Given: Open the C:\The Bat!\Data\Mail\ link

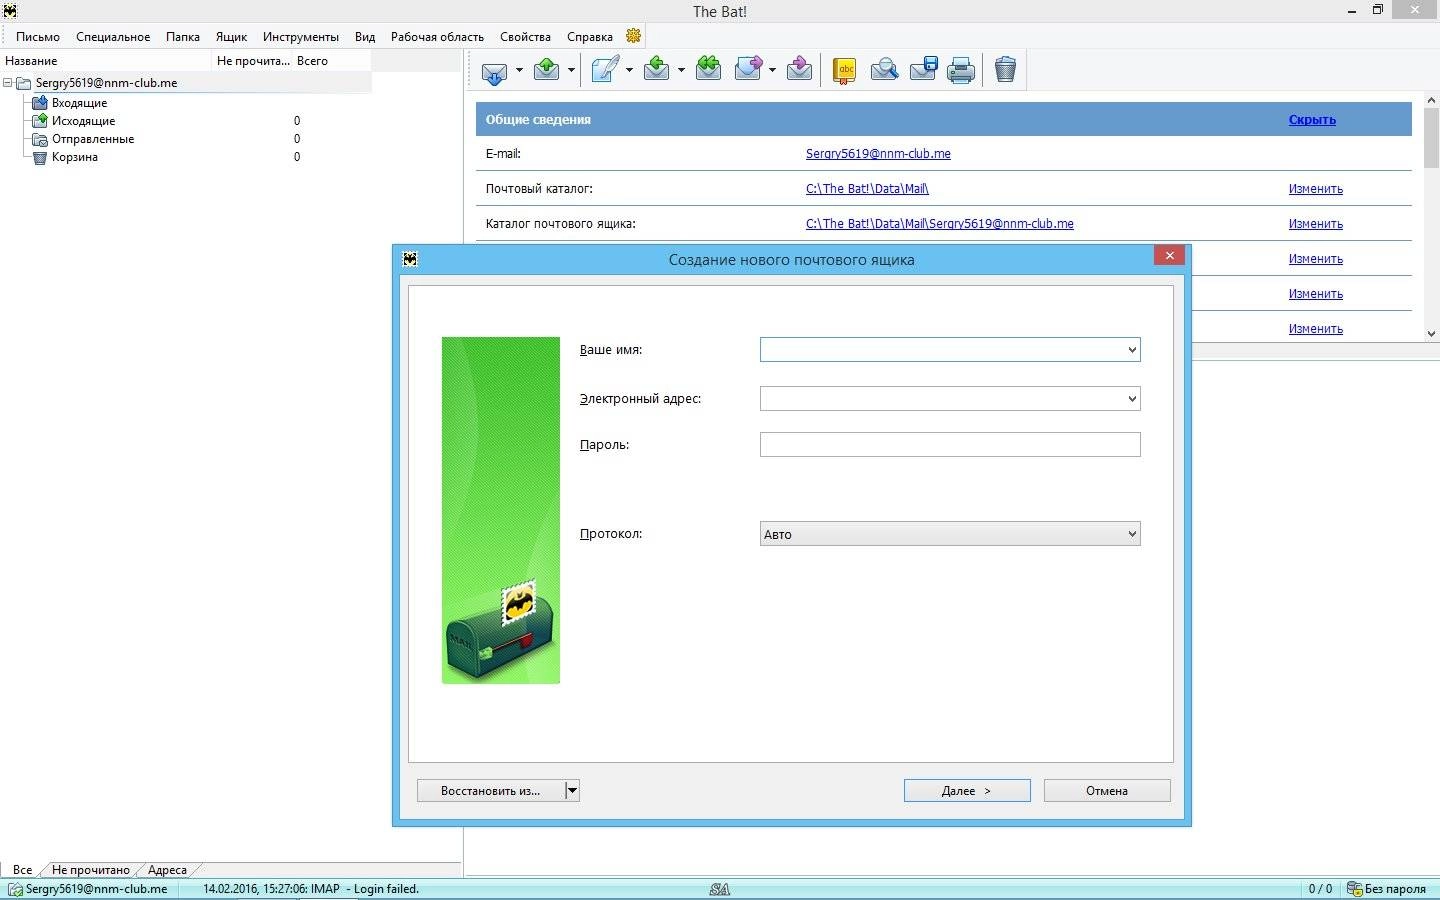Looking at the screenshot, I should click(x=867, y=189).
